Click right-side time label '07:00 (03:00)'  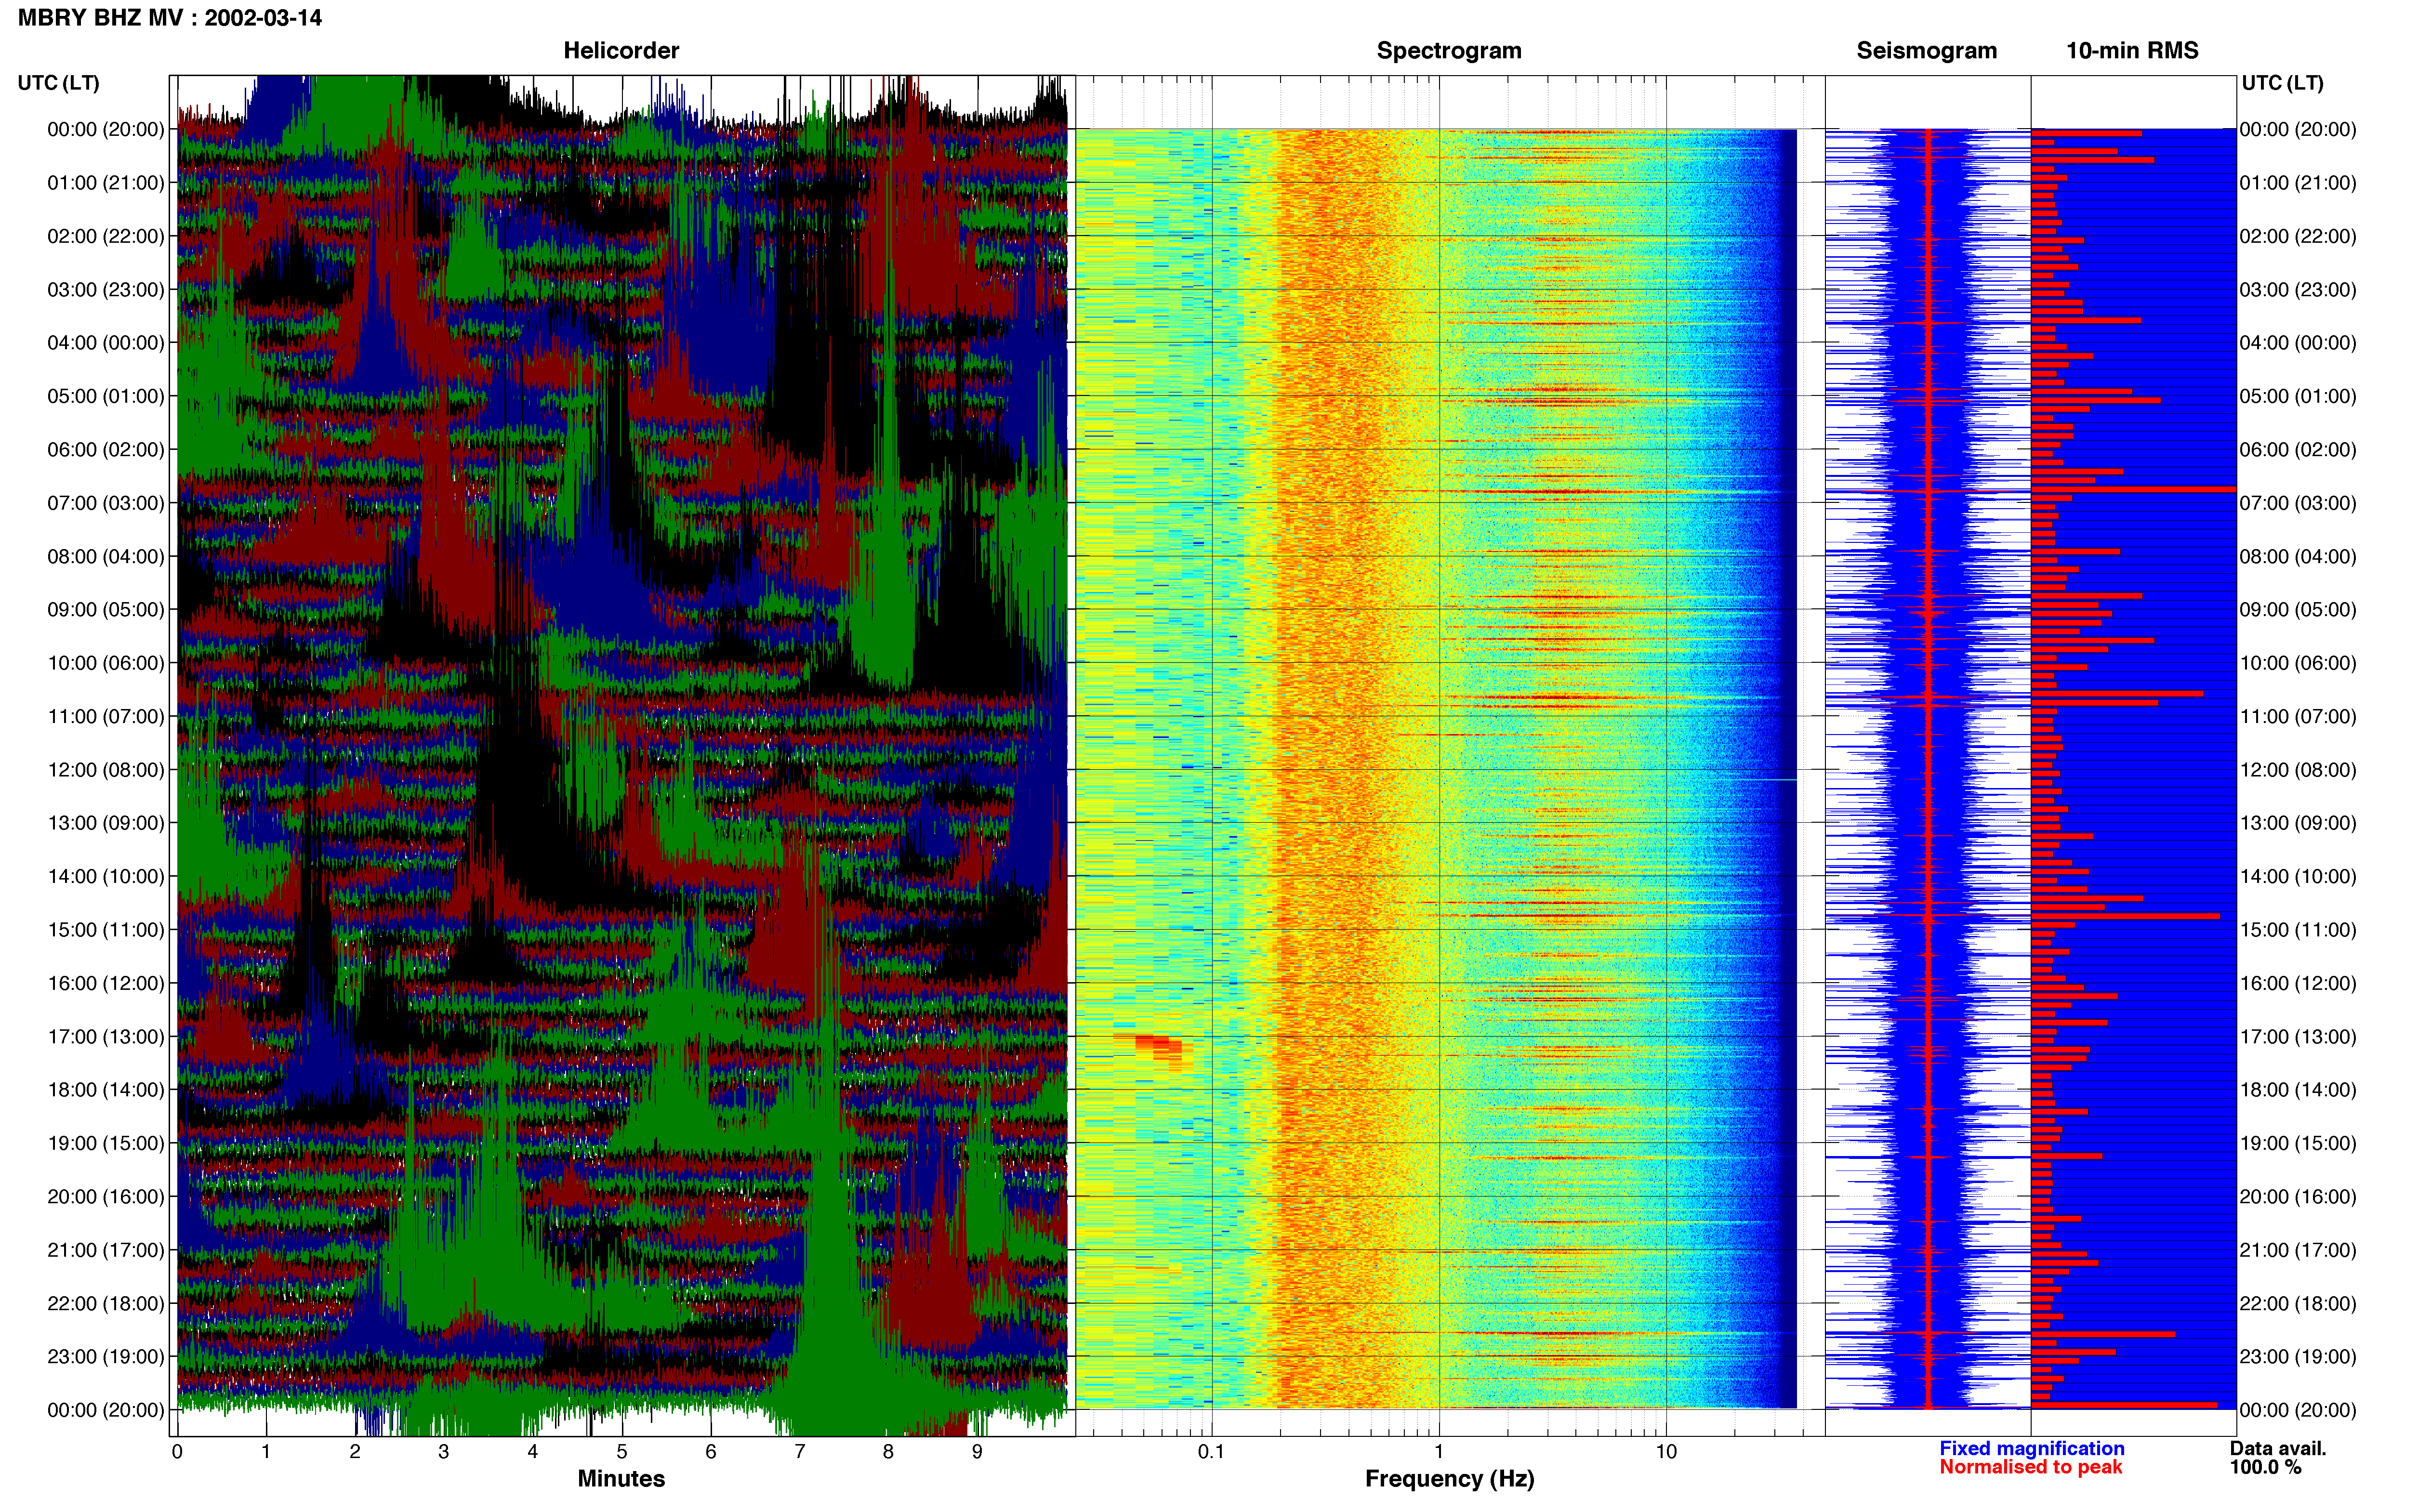tap(2298, 503)
